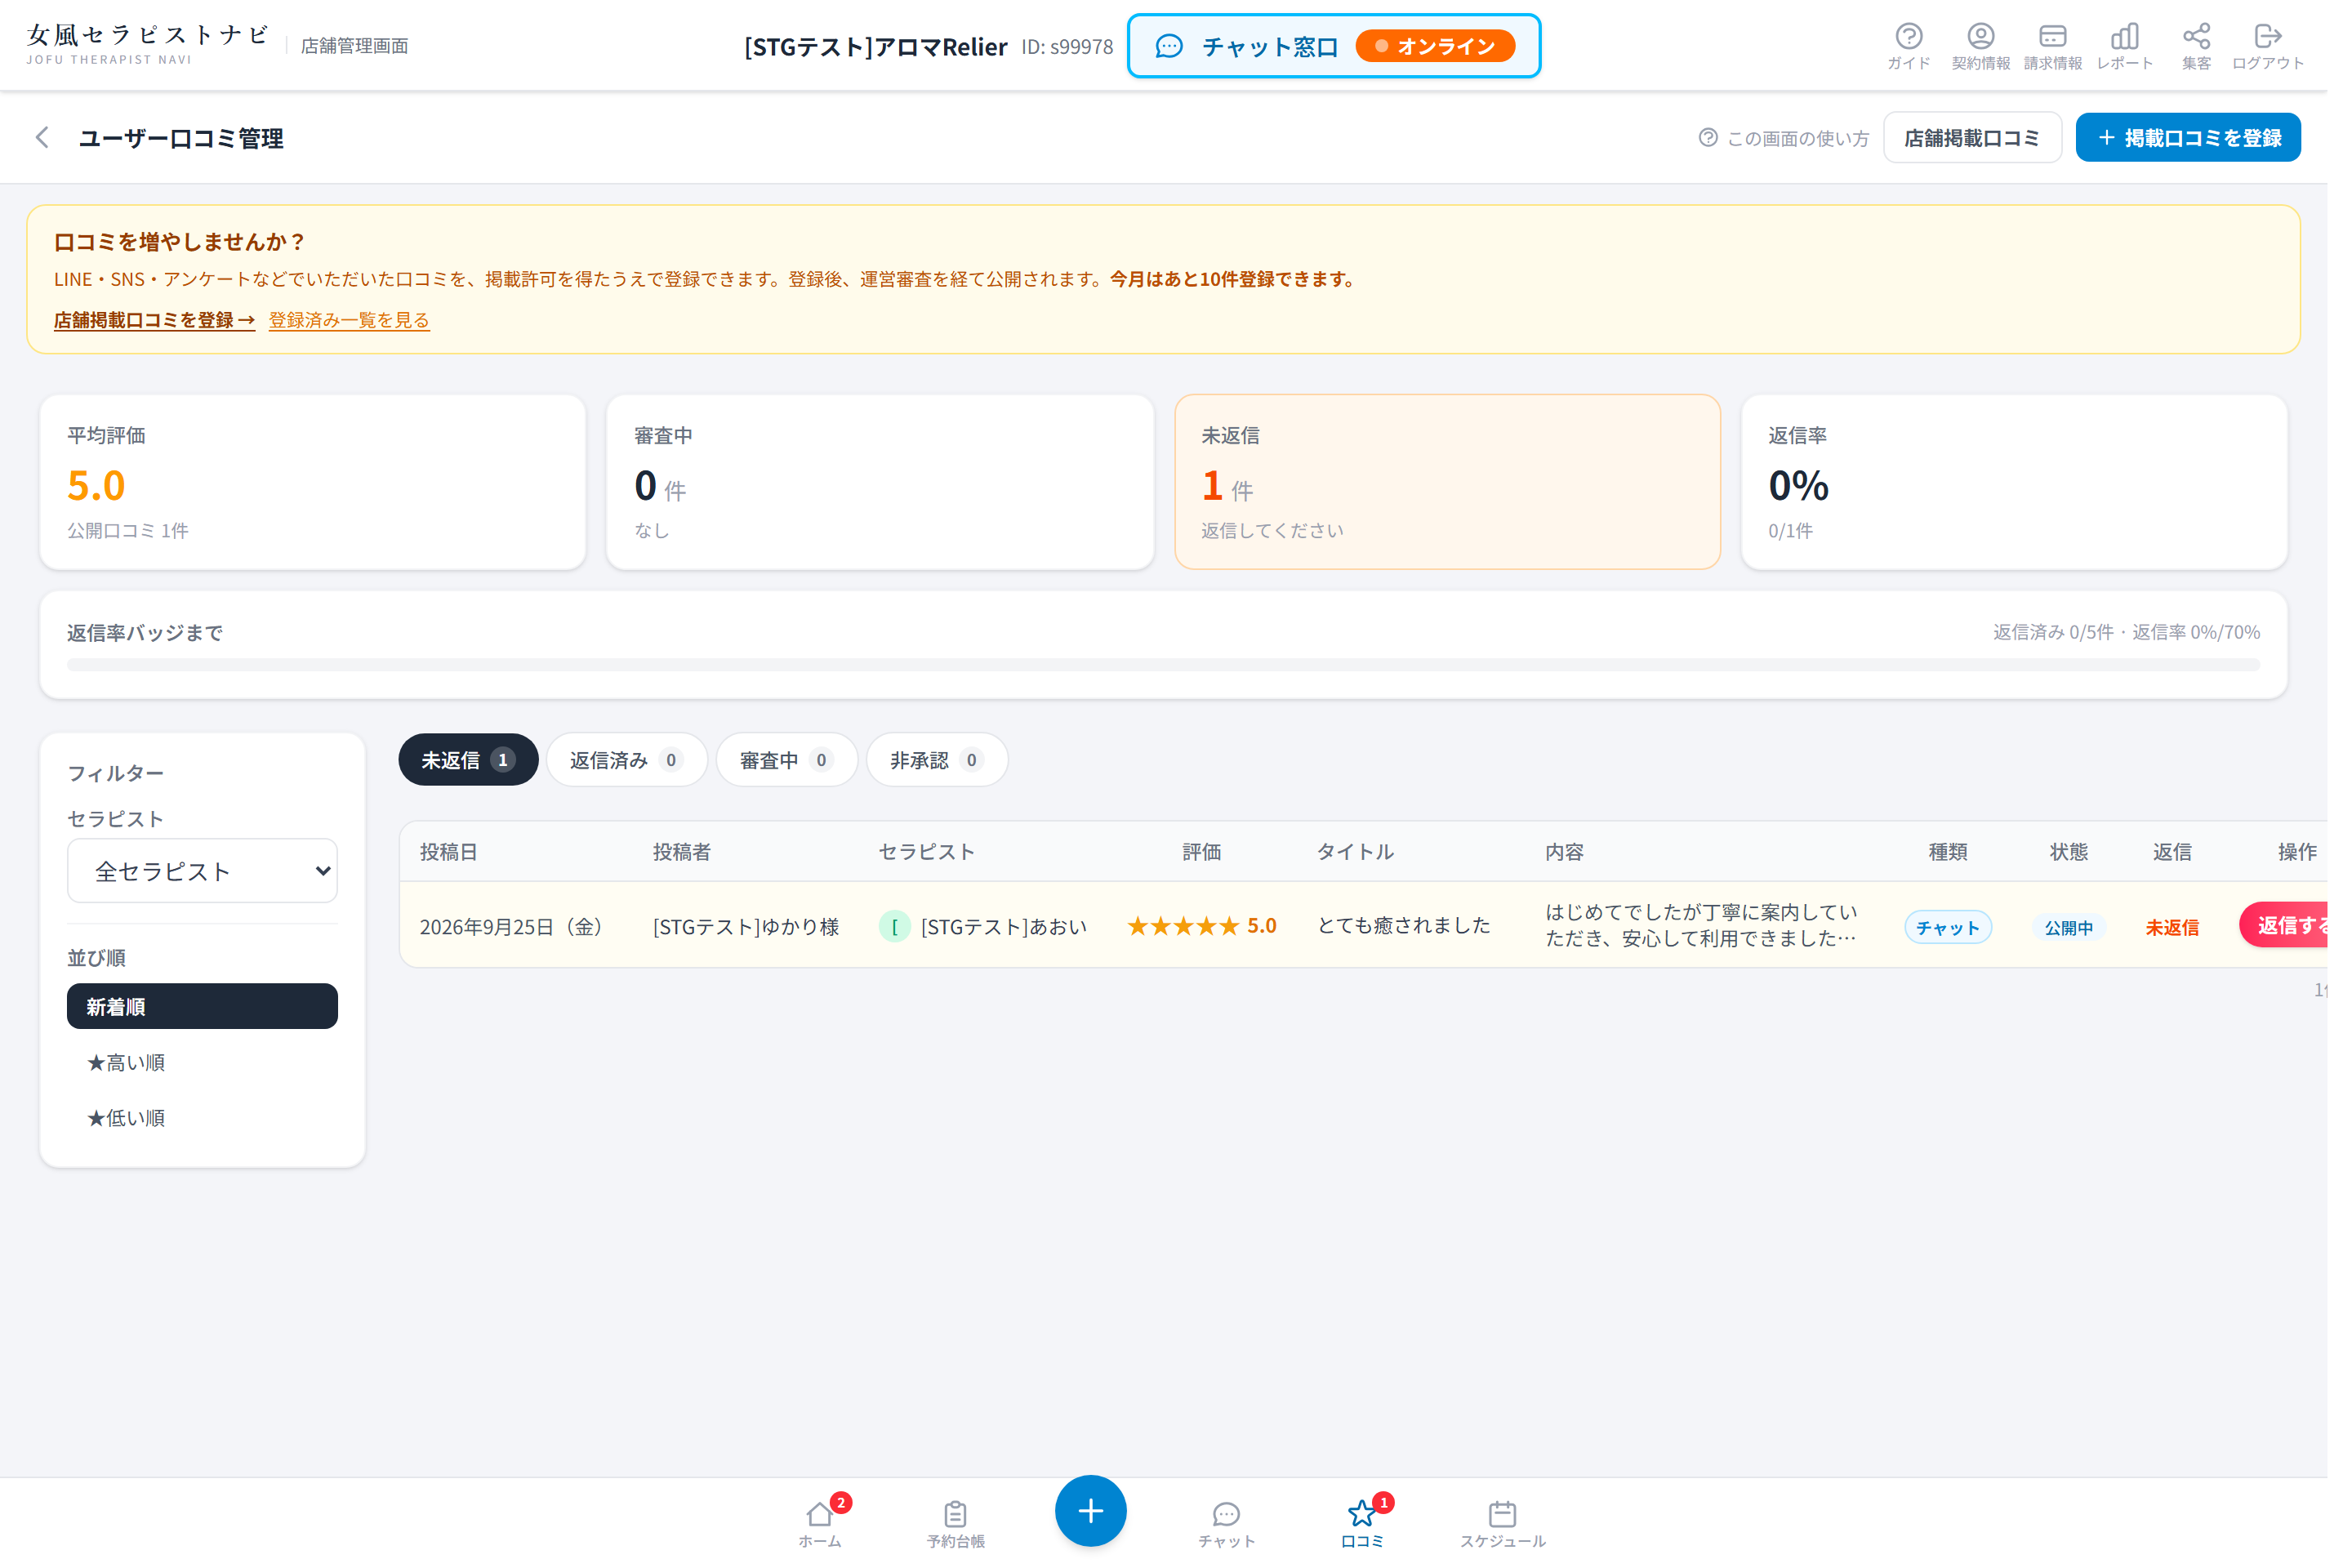This screenshot has width=2352, height=1568.
Task: Click the 返信する button in the review row
Action: 2307,935
